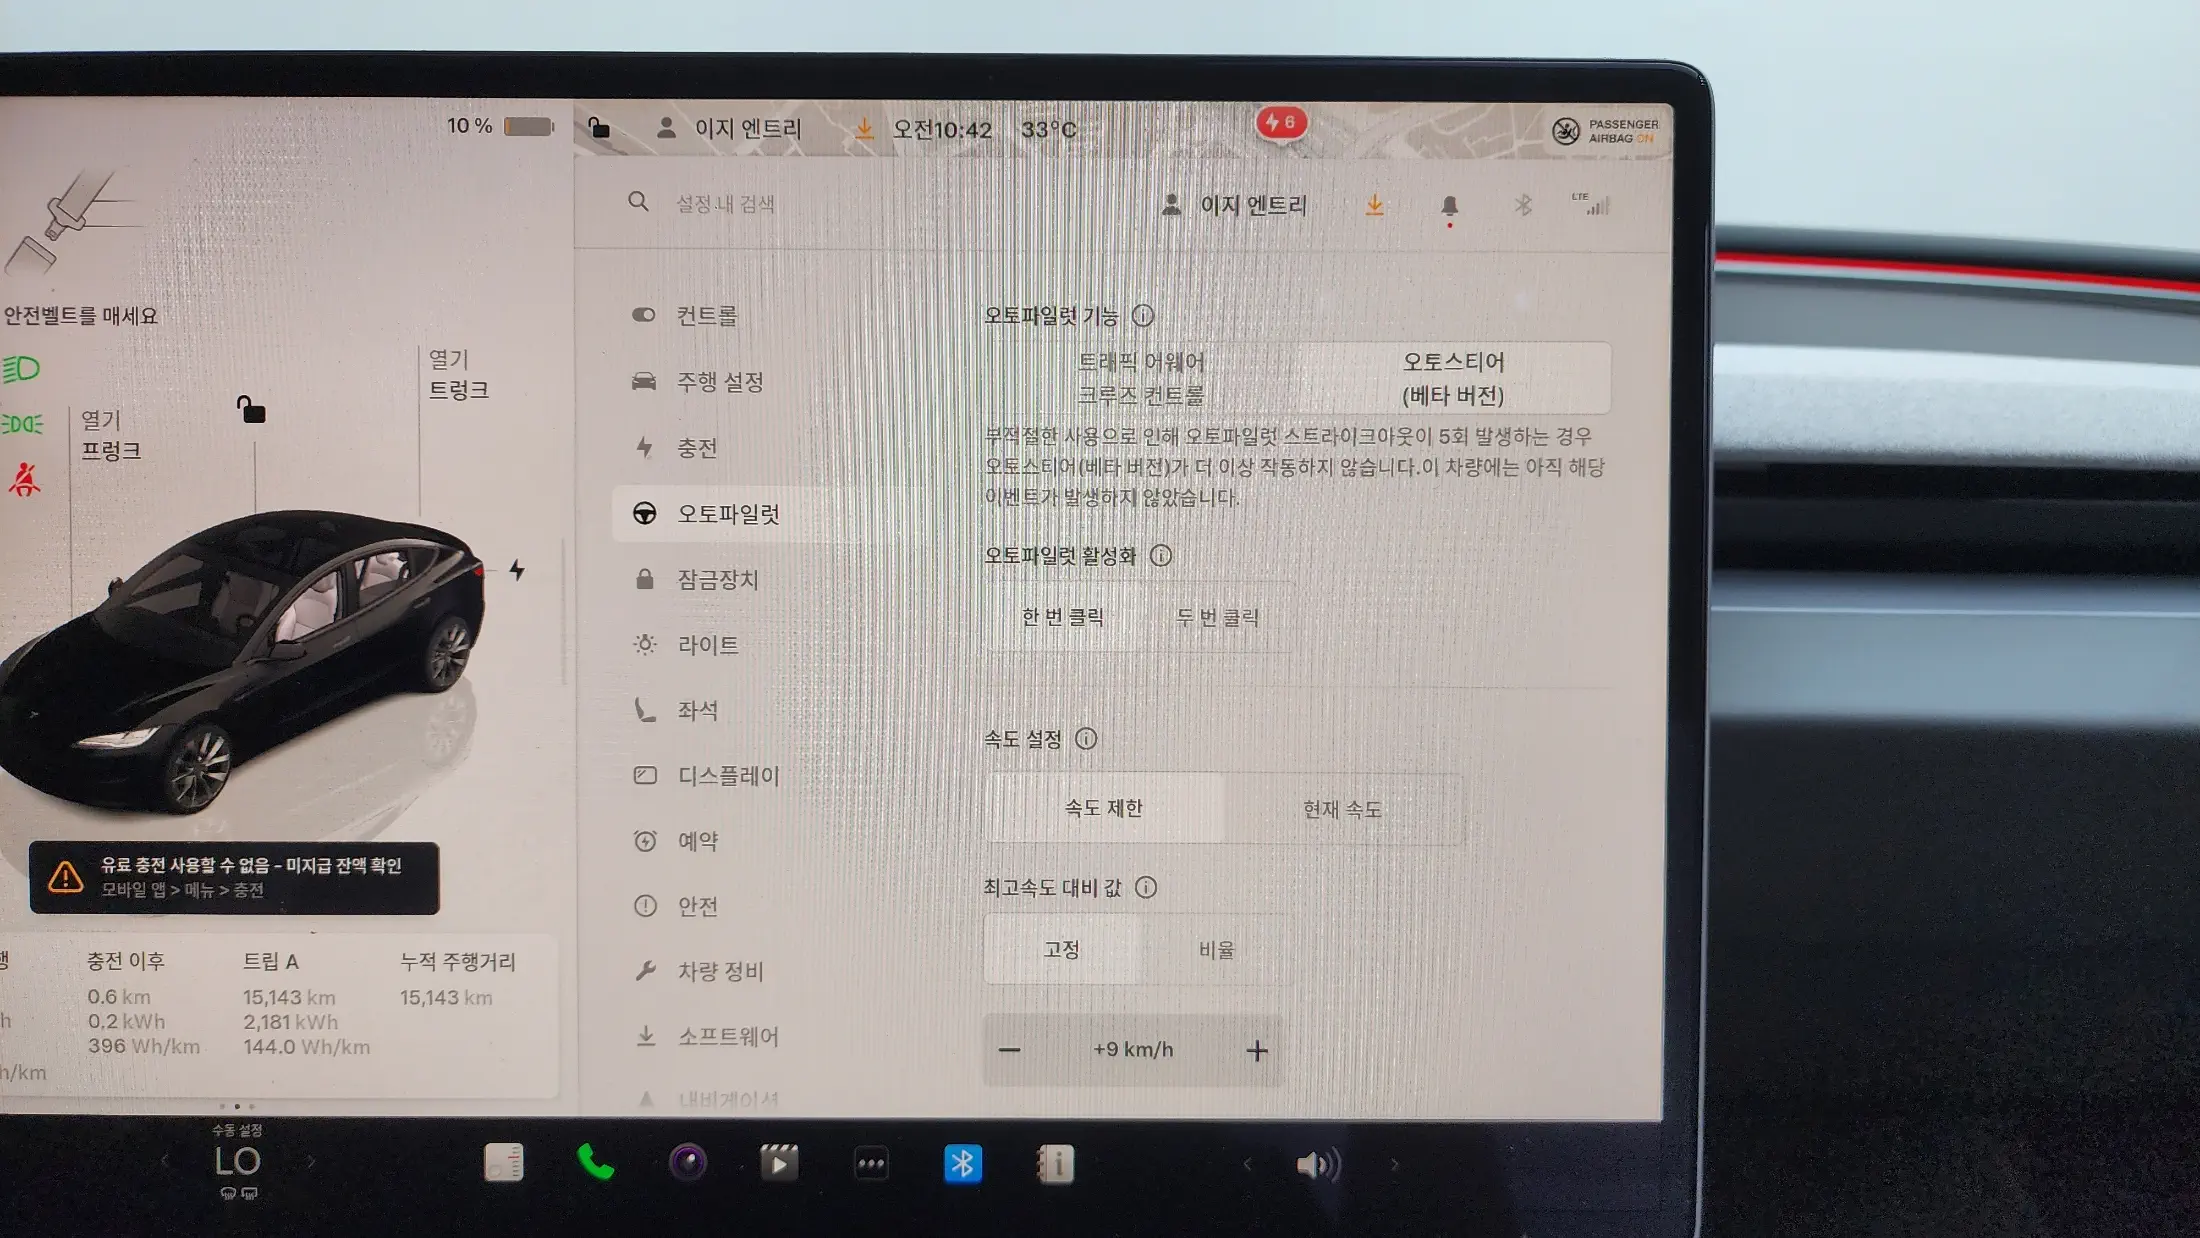Tap the search magnifier icon in settings
2200x1238 pixels.
[638, 202]
